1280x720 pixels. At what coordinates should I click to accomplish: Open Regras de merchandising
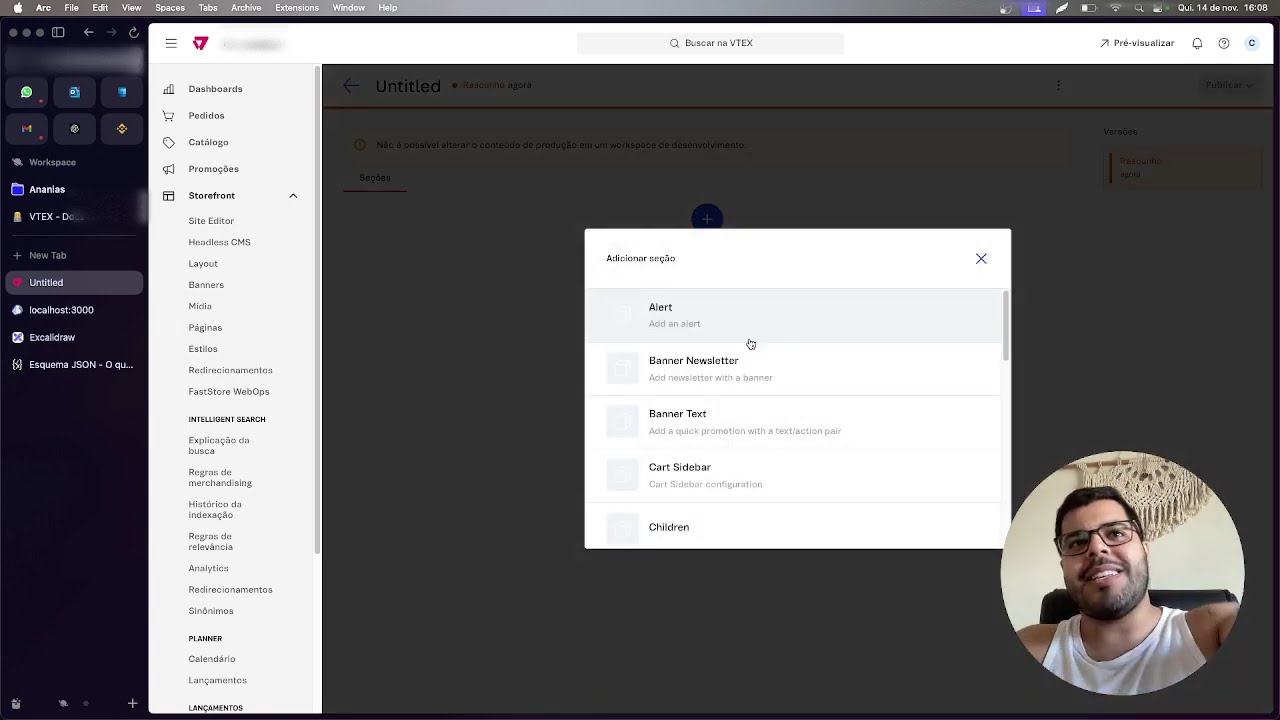pos(220,477)
